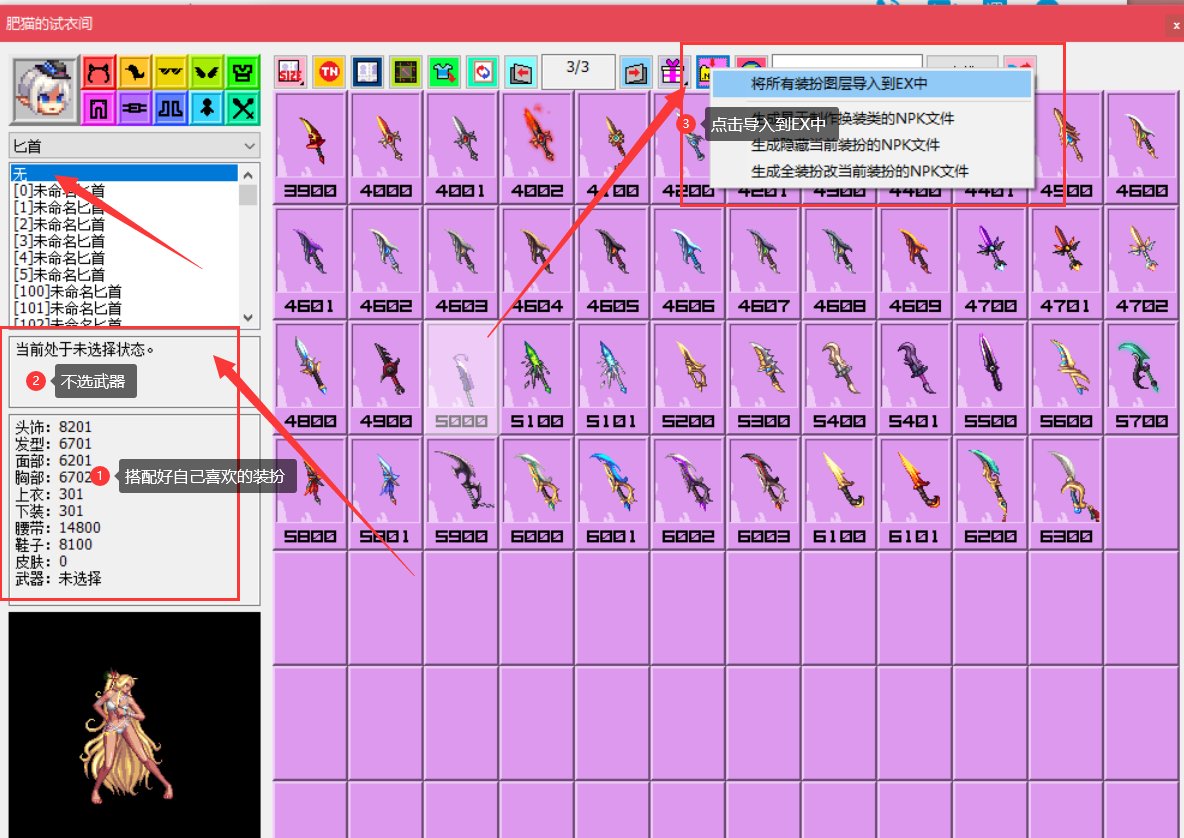Select the red cat-ear hair category icon
Screen dimensions: 1184x838
pos(98,72)
